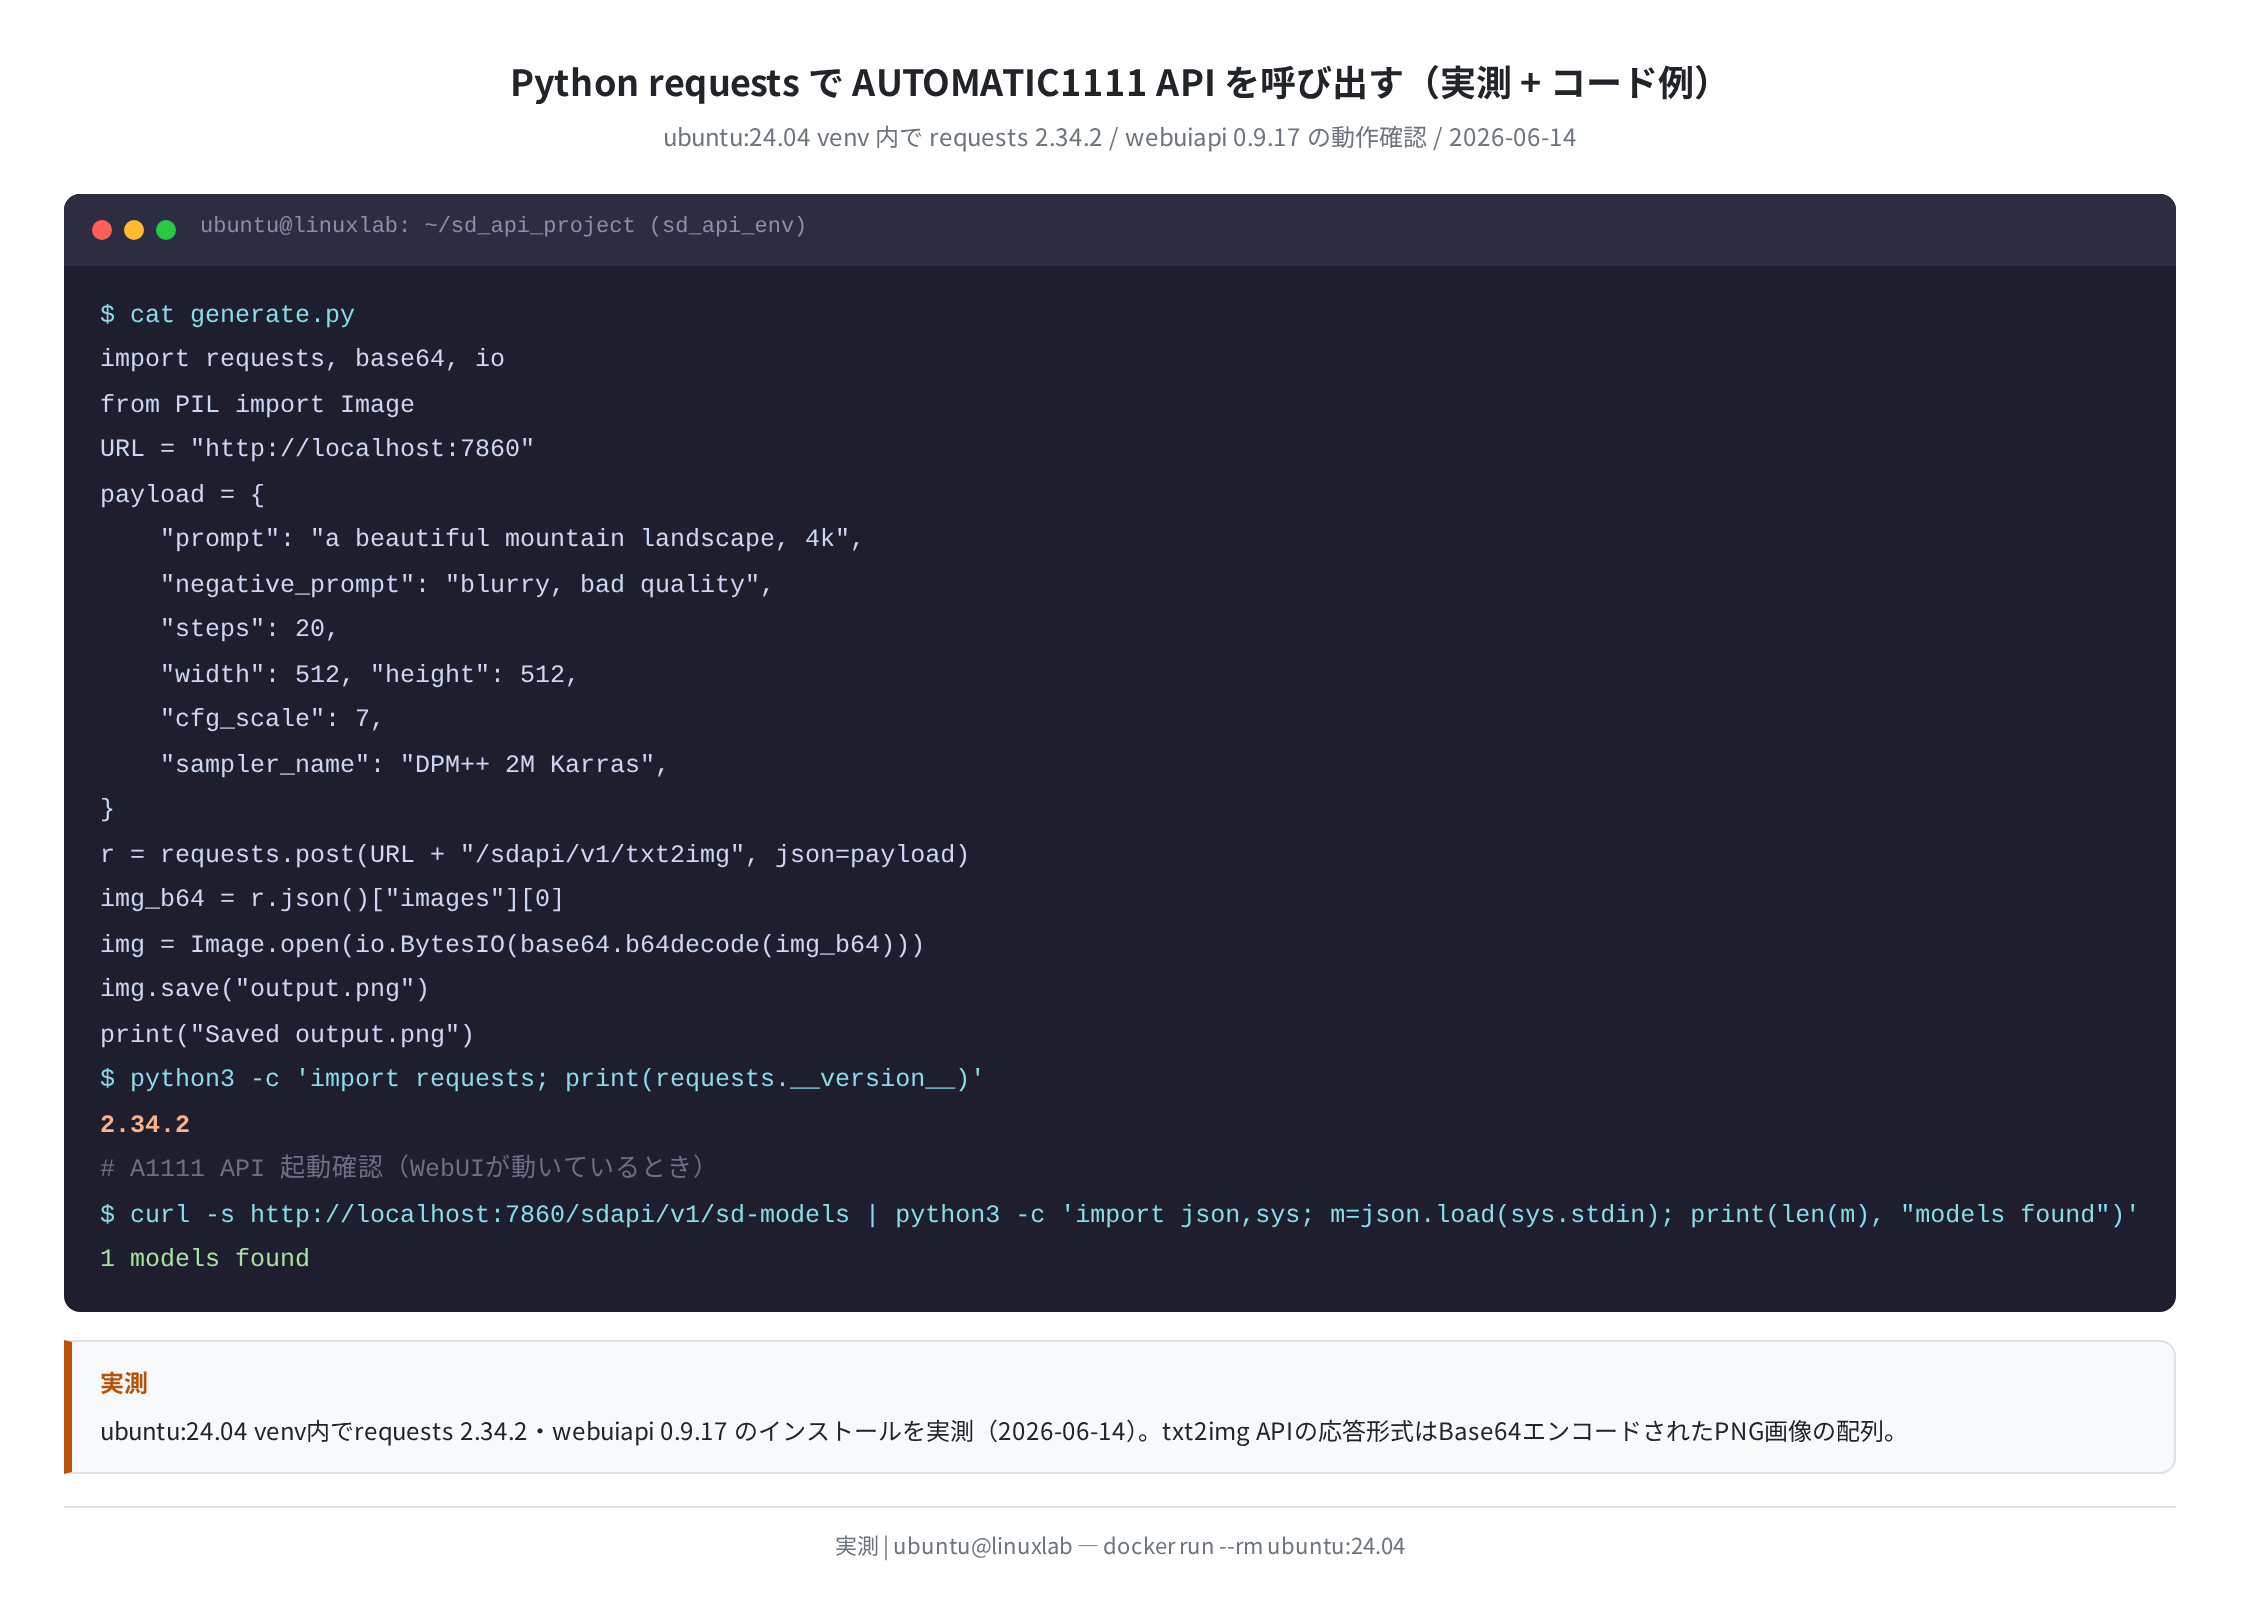The width and height of the screenshot is (2242, 1600).
Task: Click the 'img.save("output.png")' line
Action: pyautogui.click(x=265, y=989)
